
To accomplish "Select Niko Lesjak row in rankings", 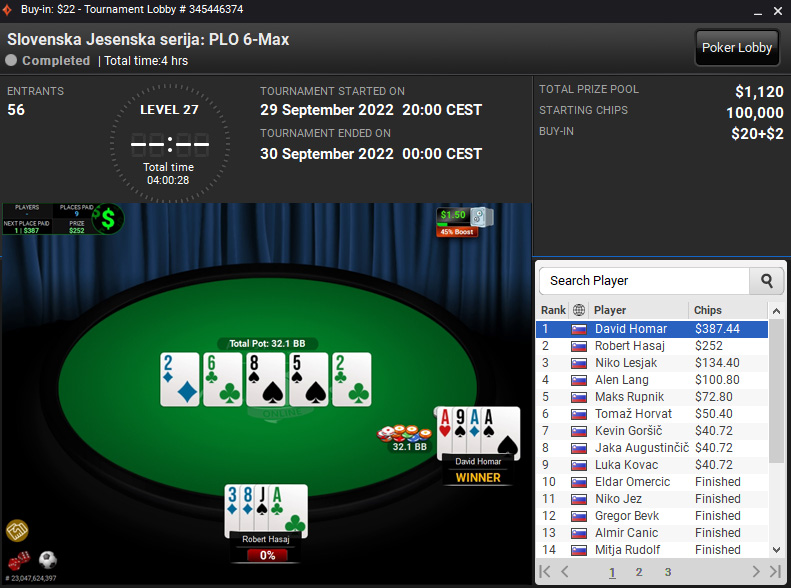I will point(652,363).
